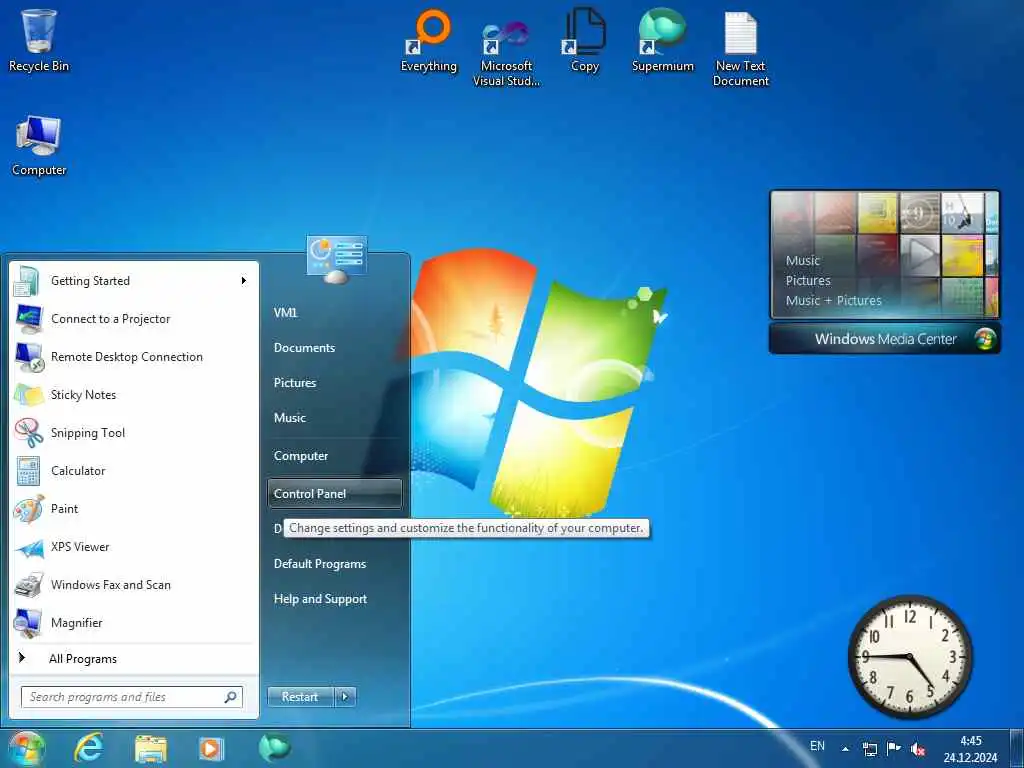Show hidden tray icons arrow
The width and height of the screenshot is (1024, 768).
coord(845,749)
